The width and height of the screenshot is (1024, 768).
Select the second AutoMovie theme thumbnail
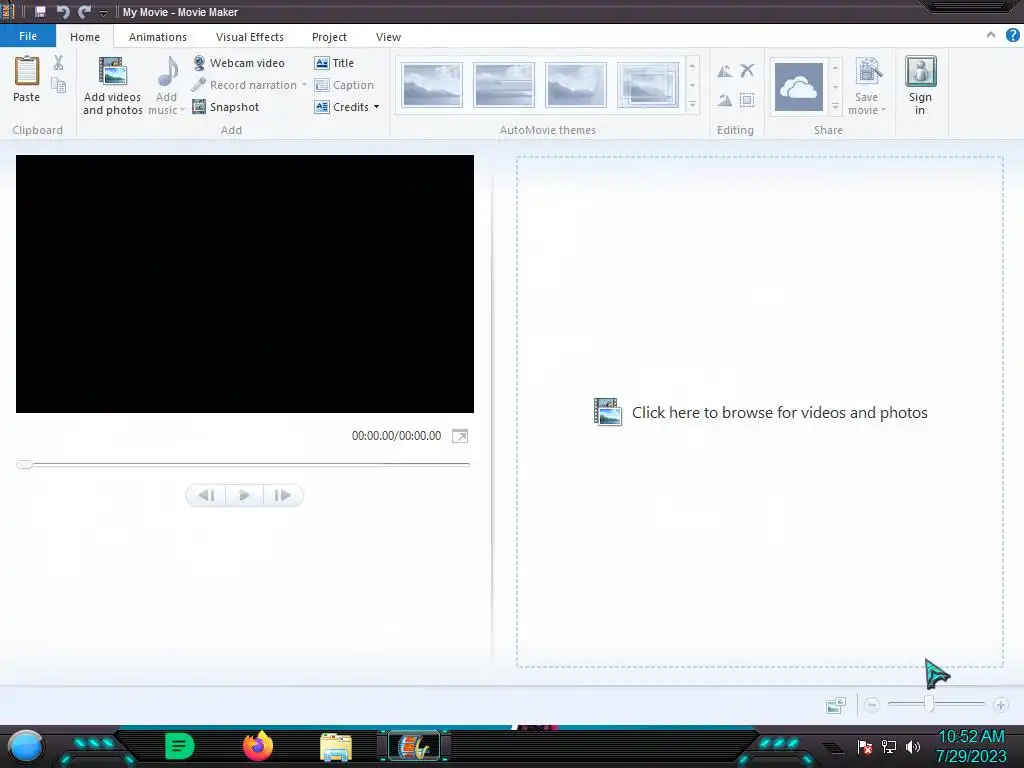[504, 85]
